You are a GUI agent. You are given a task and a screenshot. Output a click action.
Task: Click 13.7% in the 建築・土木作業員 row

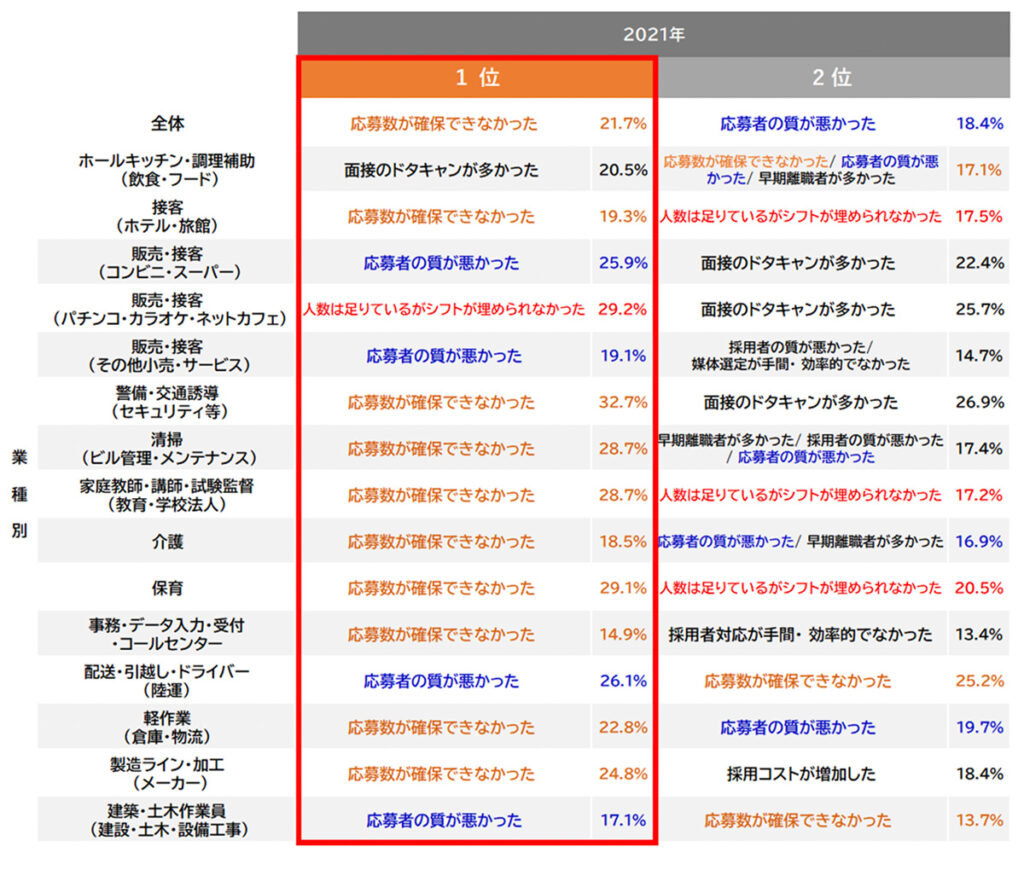(978, 820)
